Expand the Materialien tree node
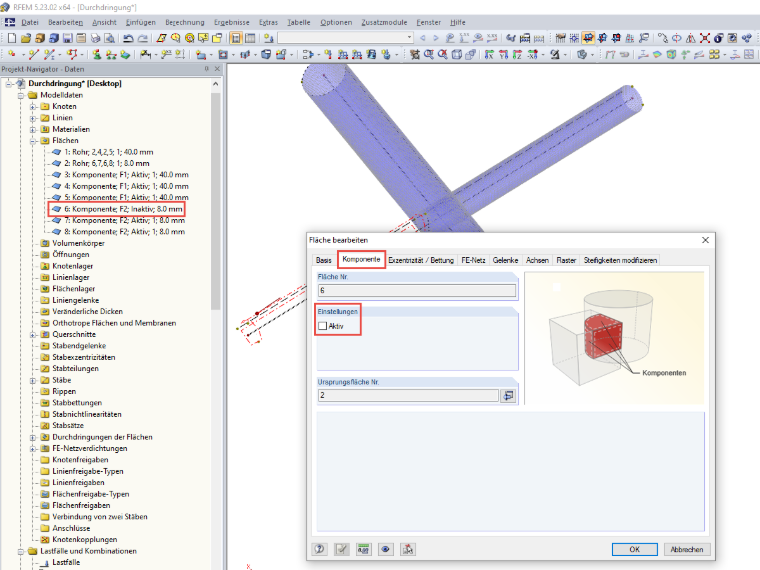The image size is (760, 570). tap(32, 129)
